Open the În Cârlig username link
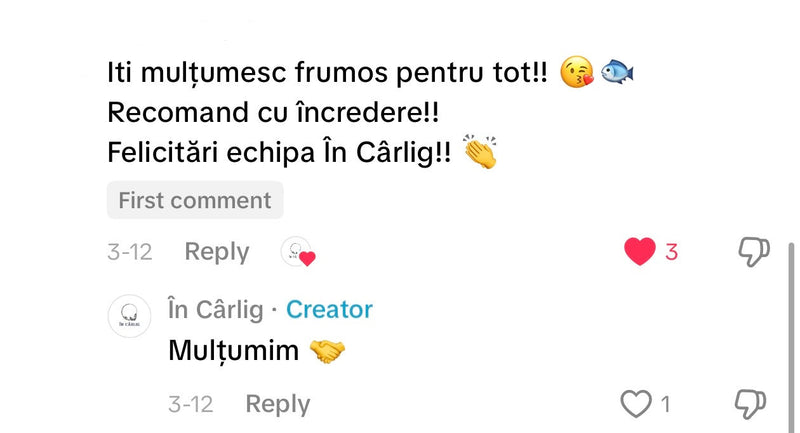The width and height of the screenshot is (800, 433). (216, 310)
